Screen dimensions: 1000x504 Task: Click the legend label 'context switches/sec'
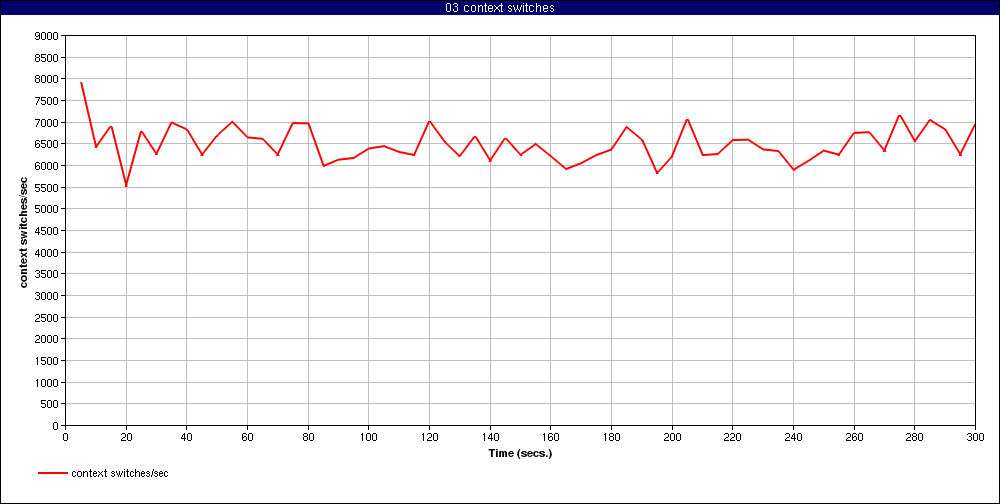click(120, 473)
